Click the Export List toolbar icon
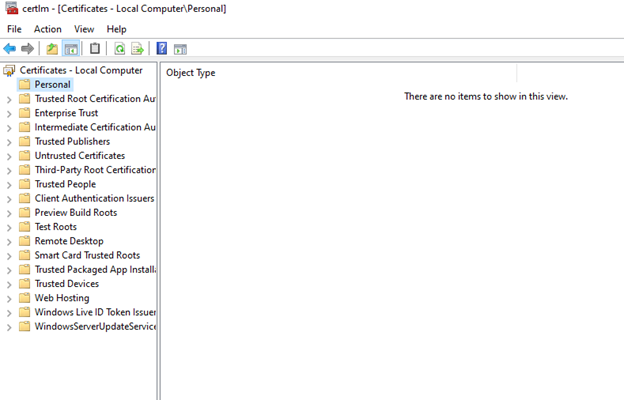The height and width of the screenshot is (400, 624). point(137,48)
